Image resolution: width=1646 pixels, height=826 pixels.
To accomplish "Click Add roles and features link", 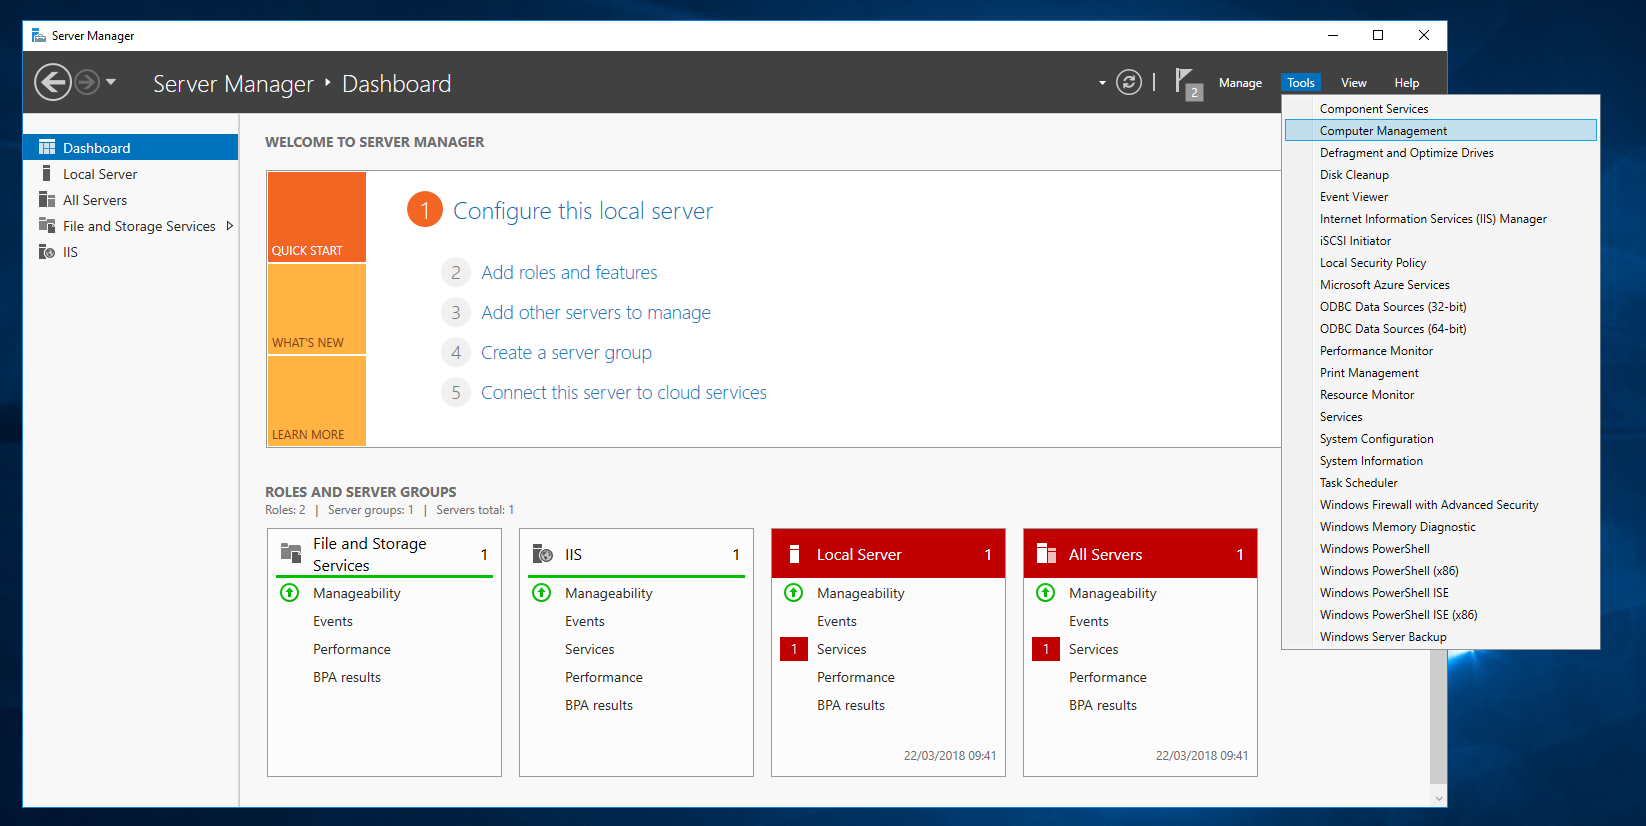I will (569, 272).
